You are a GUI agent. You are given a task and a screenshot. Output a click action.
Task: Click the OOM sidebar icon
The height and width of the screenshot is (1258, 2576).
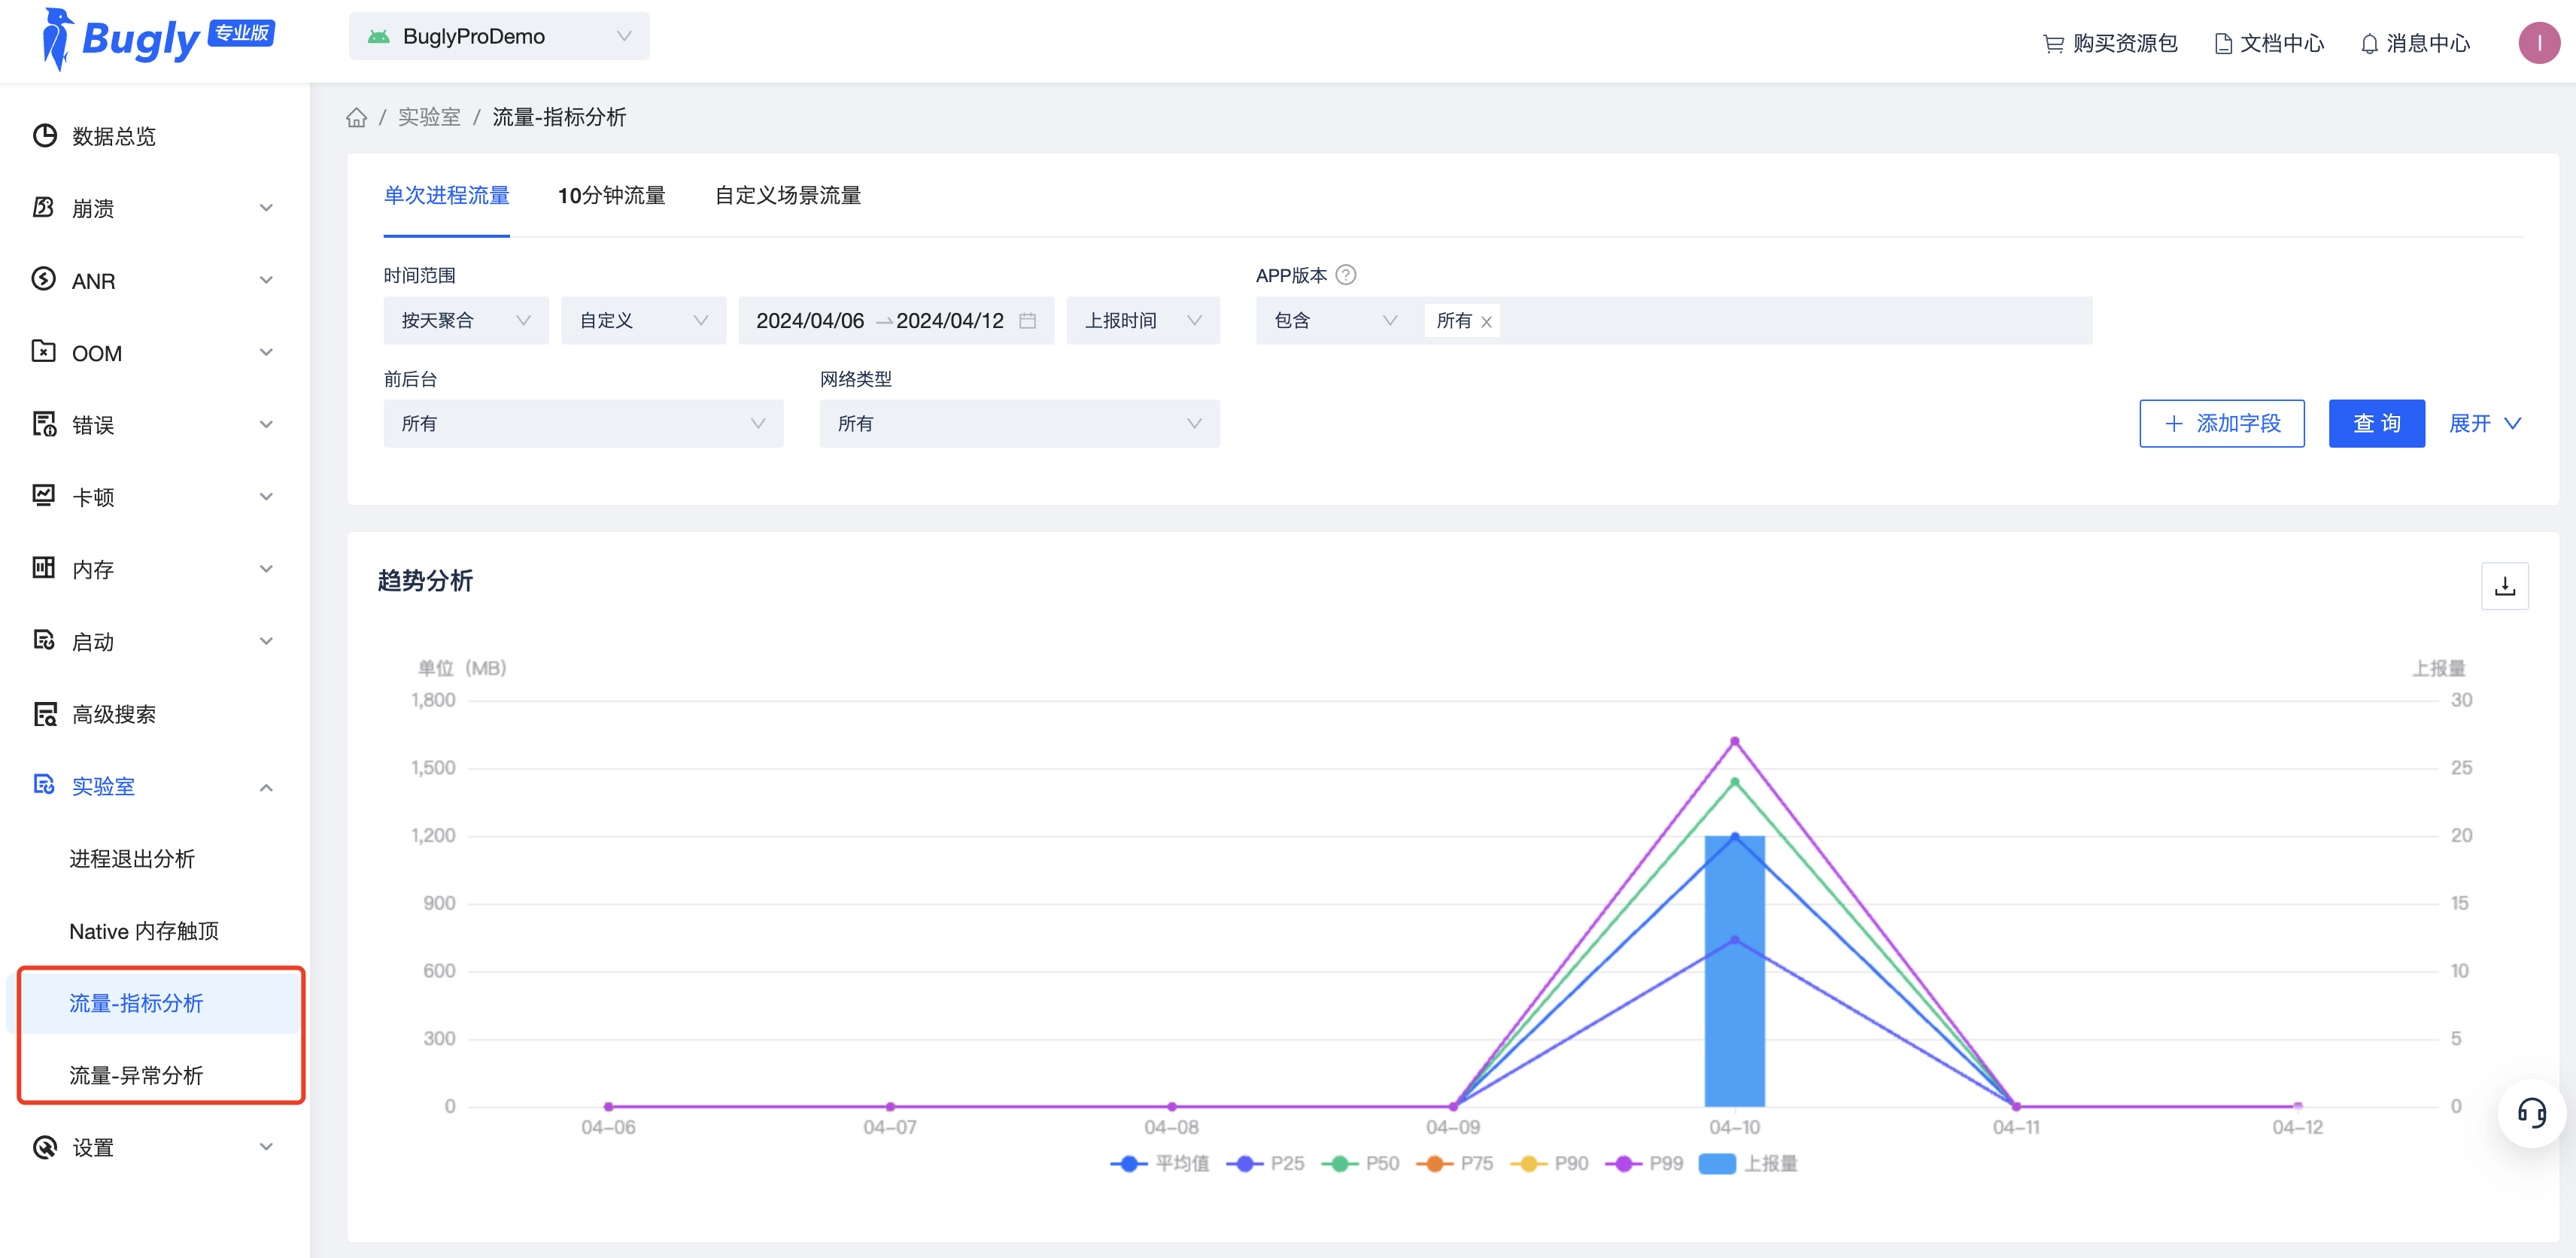(x=44, y=351)
